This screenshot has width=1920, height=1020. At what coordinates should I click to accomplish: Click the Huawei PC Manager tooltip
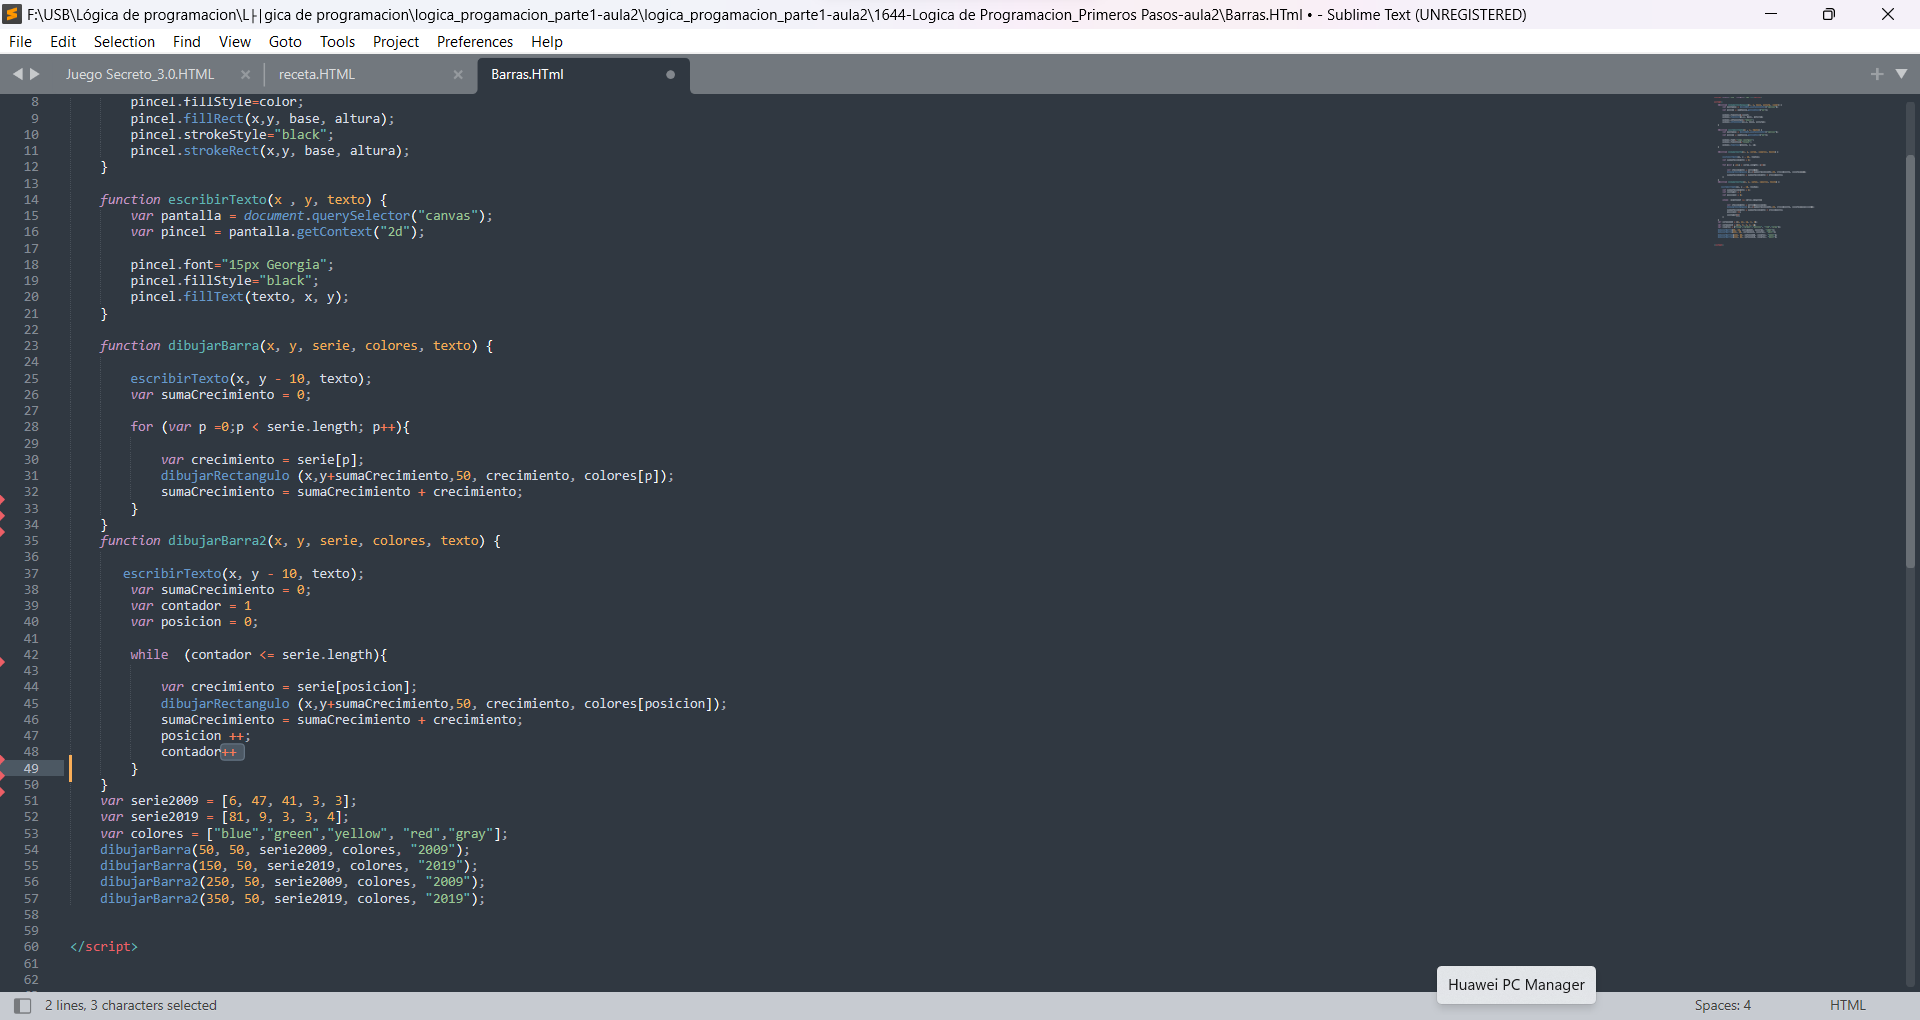coord(1516,985)
